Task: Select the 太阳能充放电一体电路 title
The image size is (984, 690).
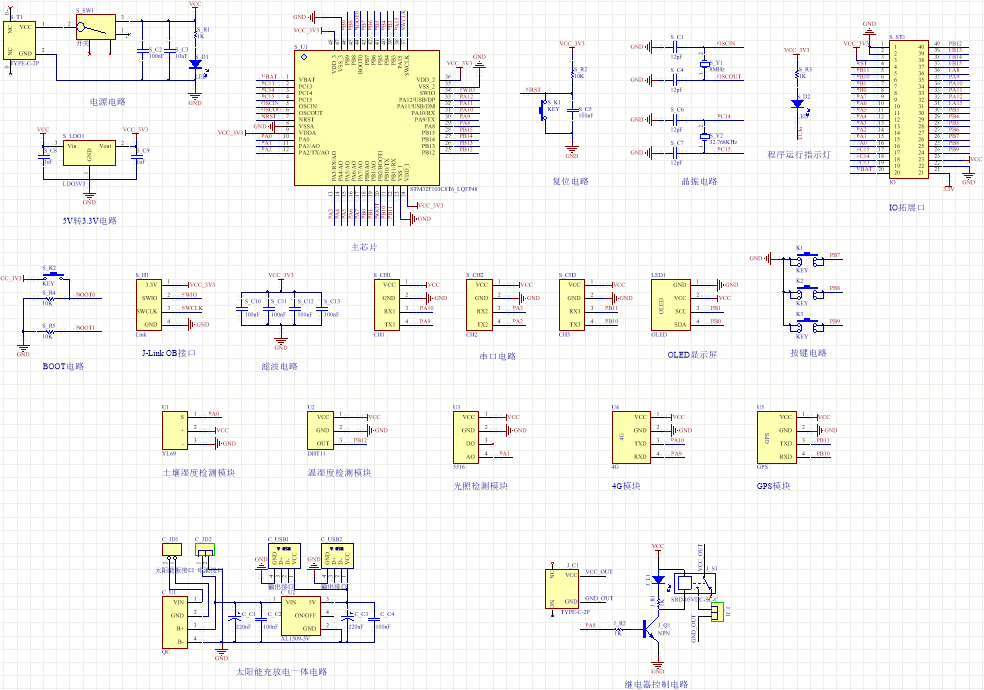Action: 281,672
